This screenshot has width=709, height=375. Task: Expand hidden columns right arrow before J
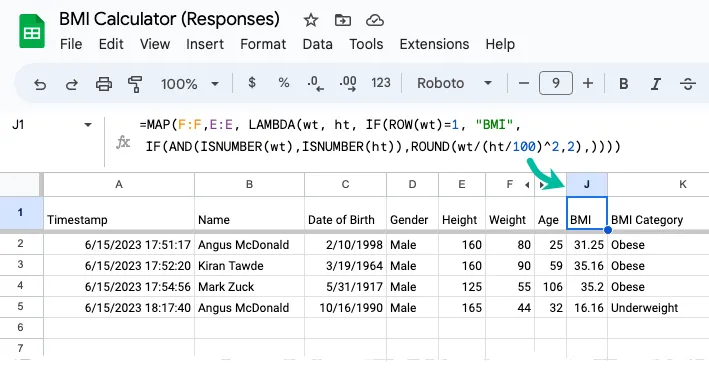pyautogui.click(x=542, y=185)
